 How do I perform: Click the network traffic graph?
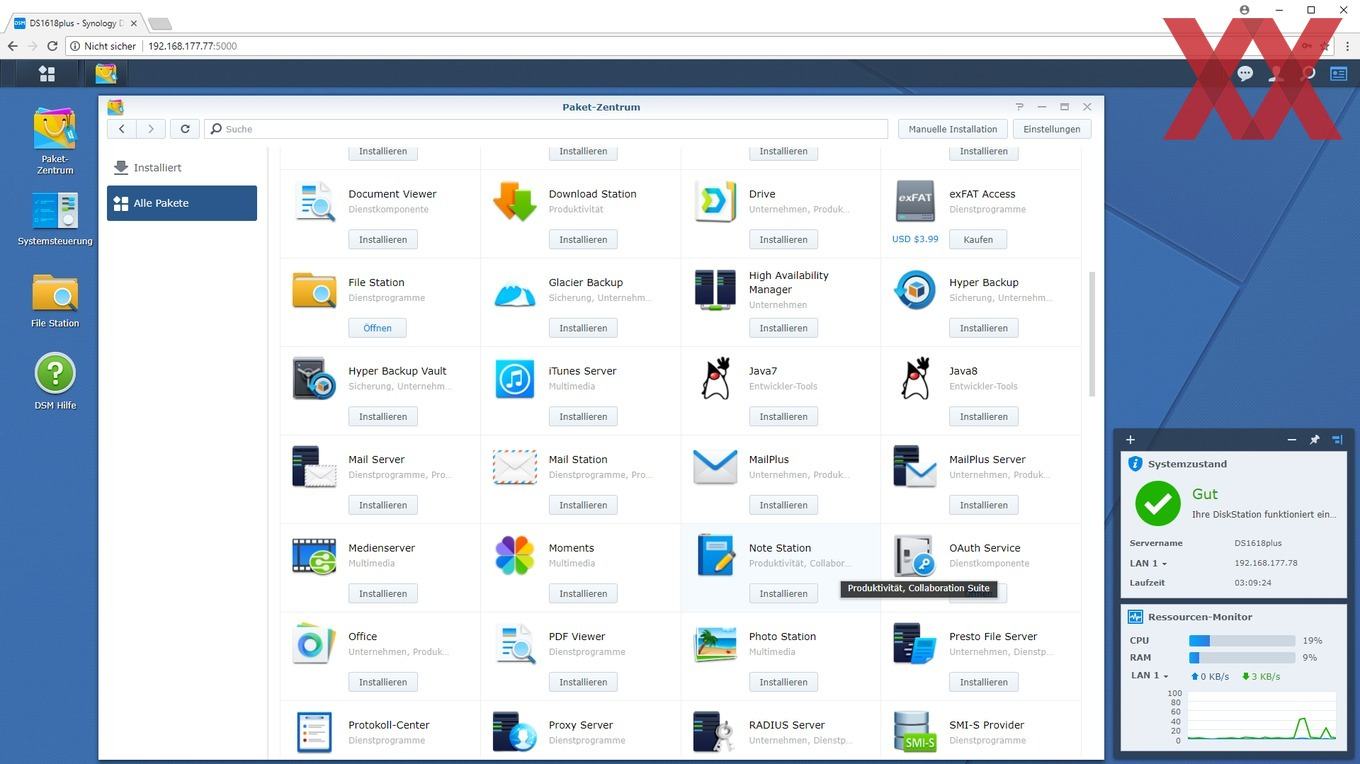1261,717
